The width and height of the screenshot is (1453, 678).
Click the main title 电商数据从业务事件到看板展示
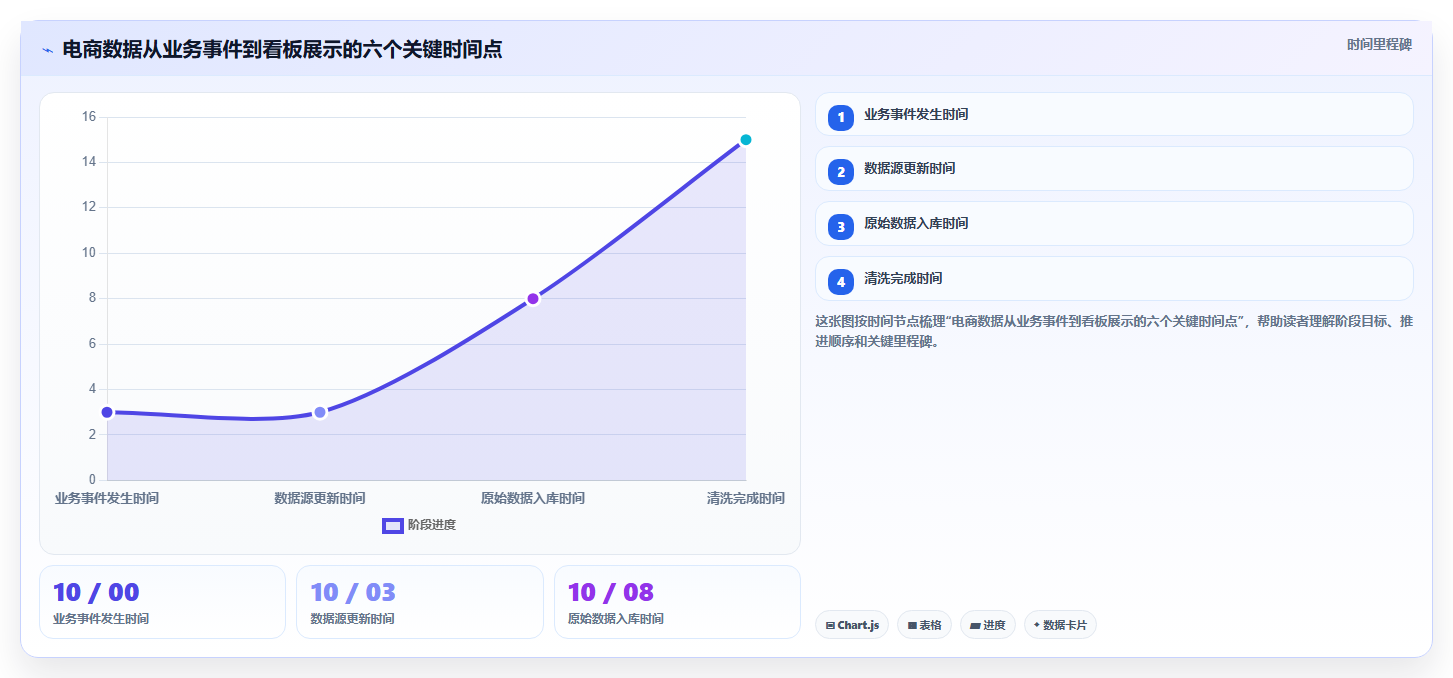click(282, 49)
